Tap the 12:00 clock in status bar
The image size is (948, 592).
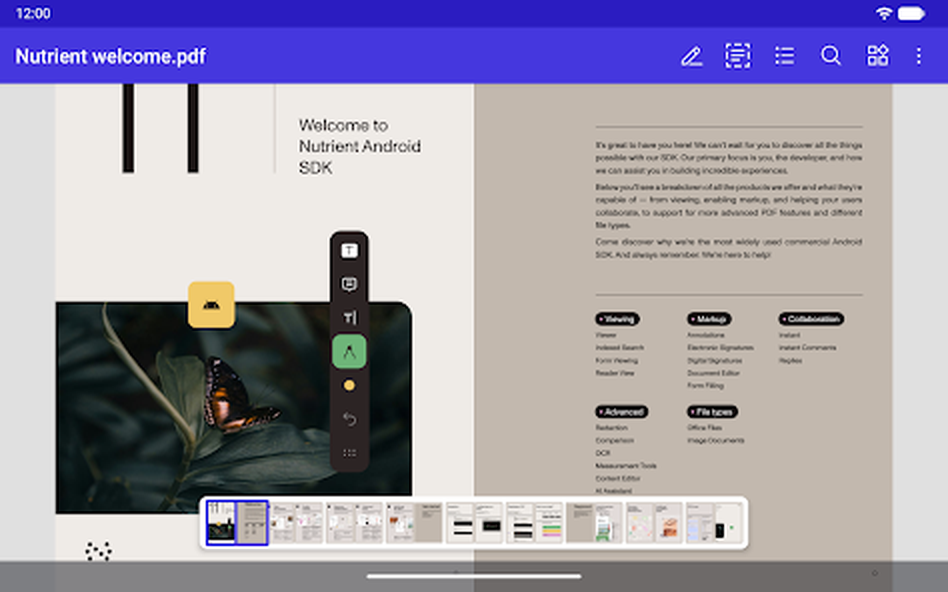coord(33,13)
